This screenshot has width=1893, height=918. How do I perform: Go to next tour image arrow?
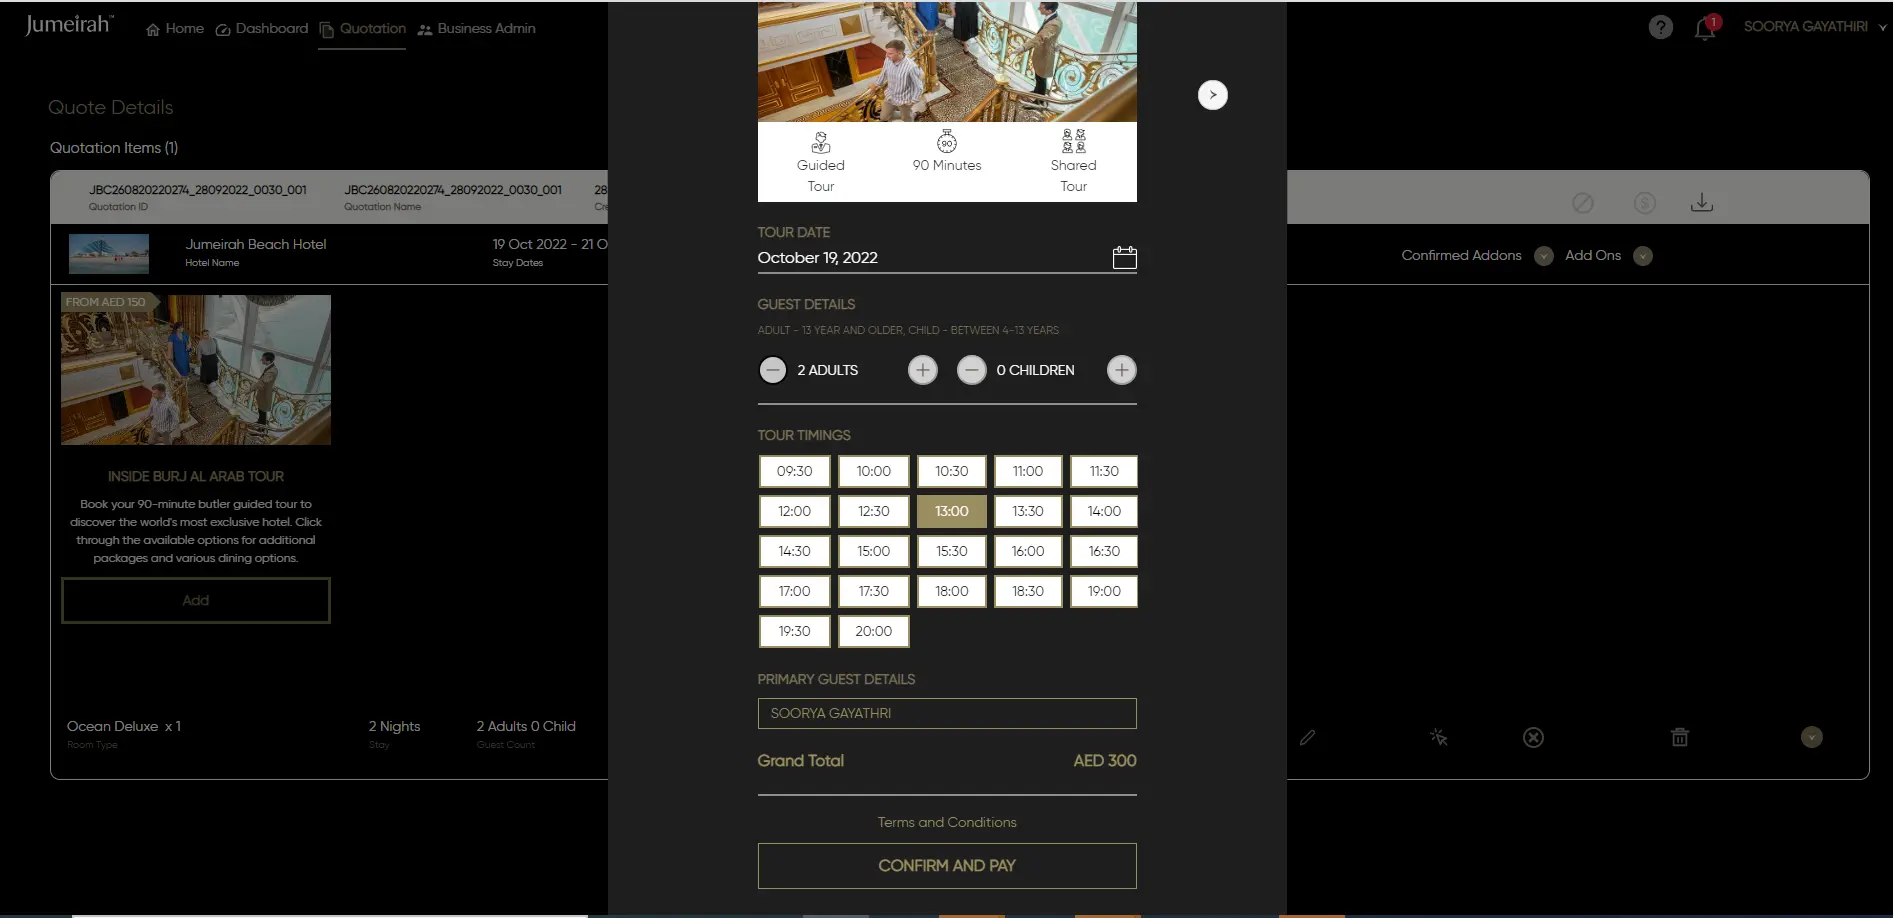[x=1212, y=95]
